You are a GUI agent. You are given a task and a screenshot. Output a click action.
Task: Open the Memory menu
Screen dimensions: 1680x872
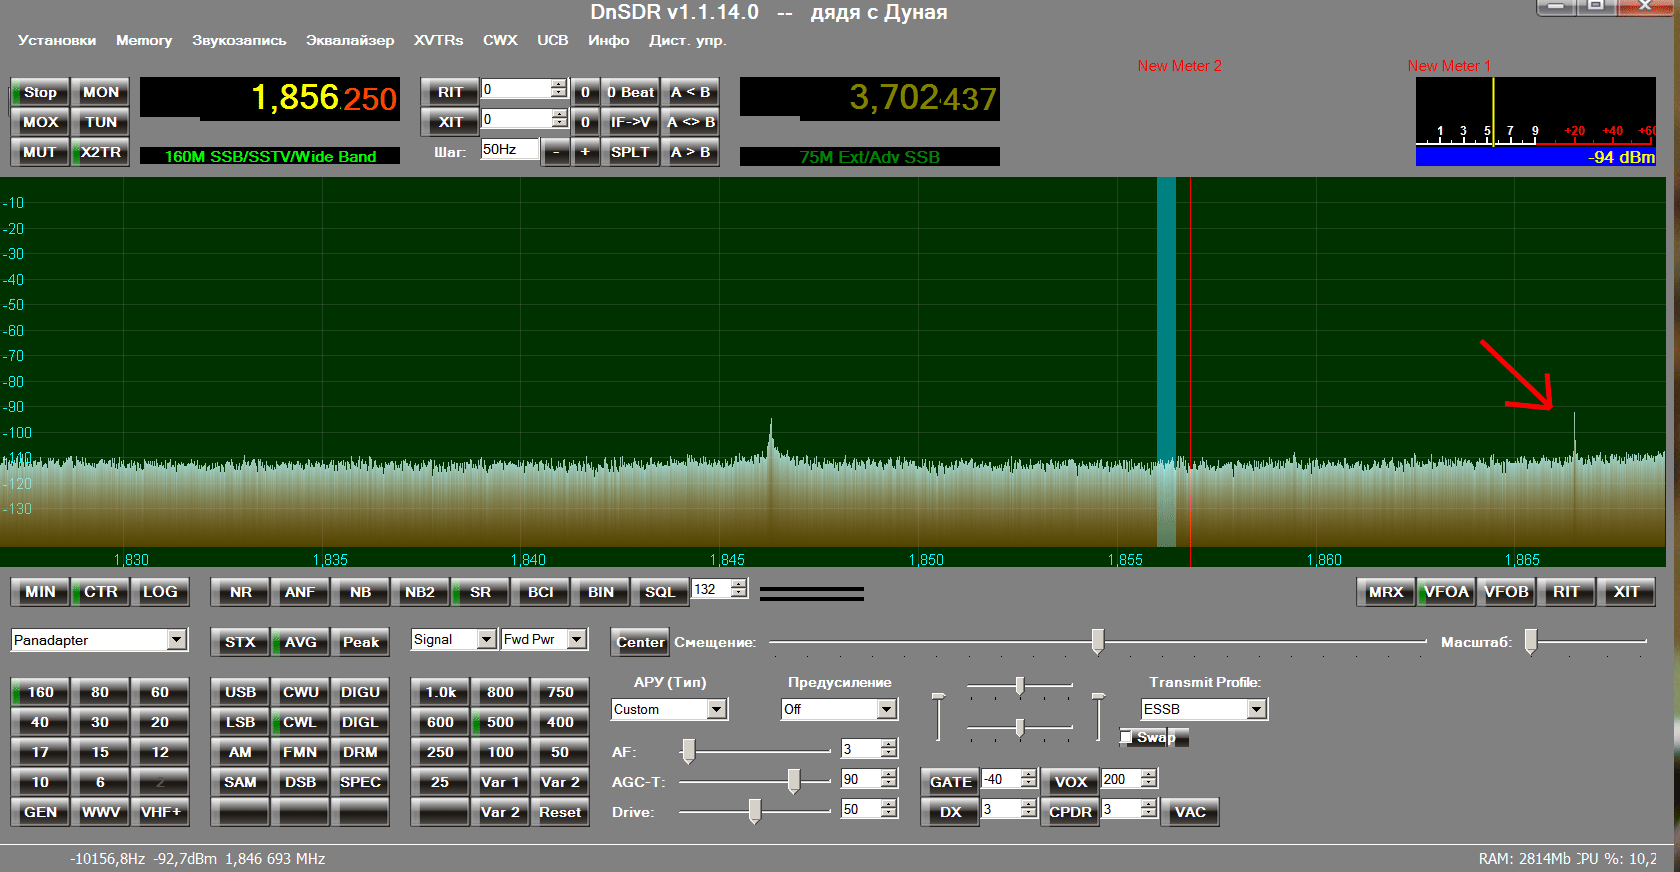coord(144,40)
